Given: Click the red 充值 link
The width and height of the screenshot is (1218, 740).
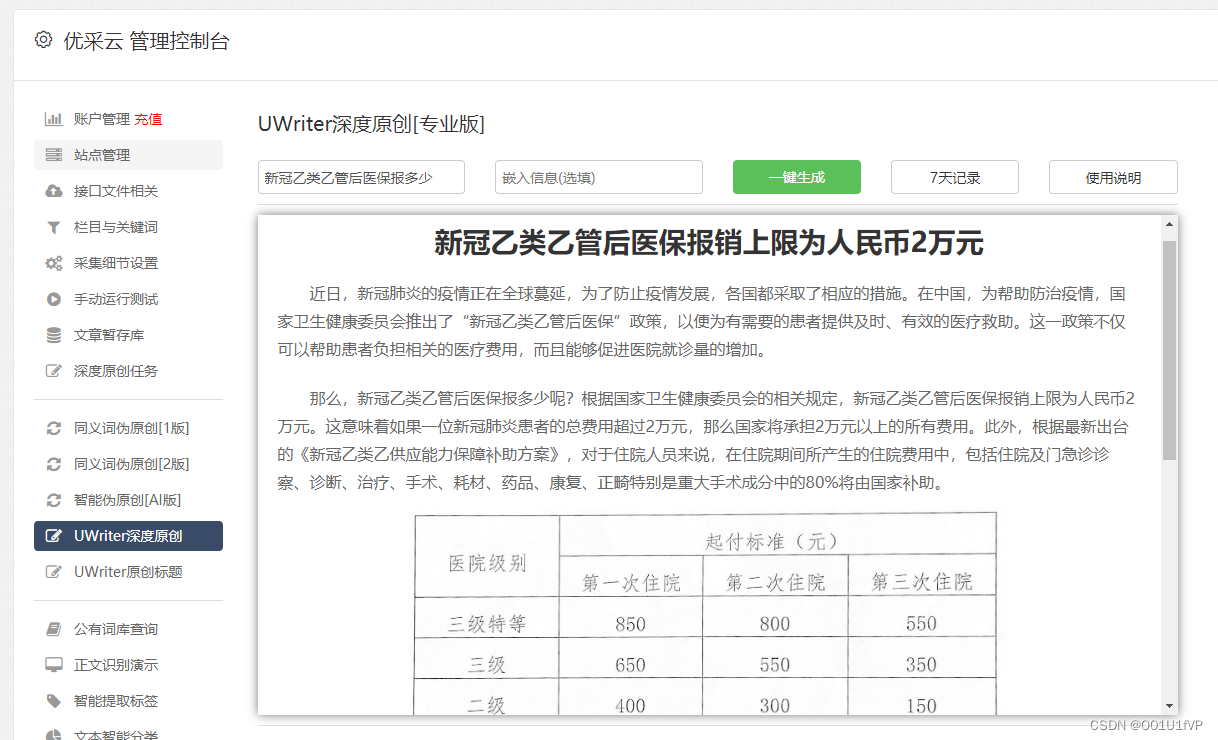Looking at the screenshot, I should point(148,119).
